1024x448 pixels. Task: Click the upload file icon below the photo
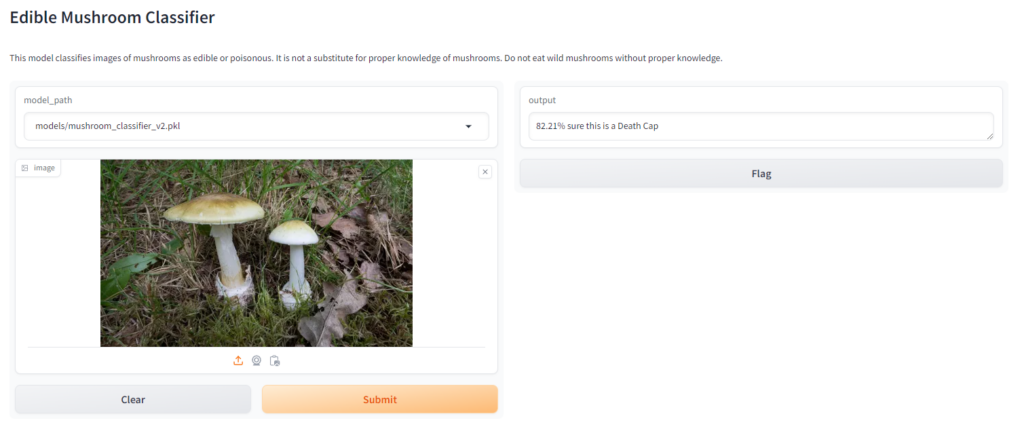238,360
